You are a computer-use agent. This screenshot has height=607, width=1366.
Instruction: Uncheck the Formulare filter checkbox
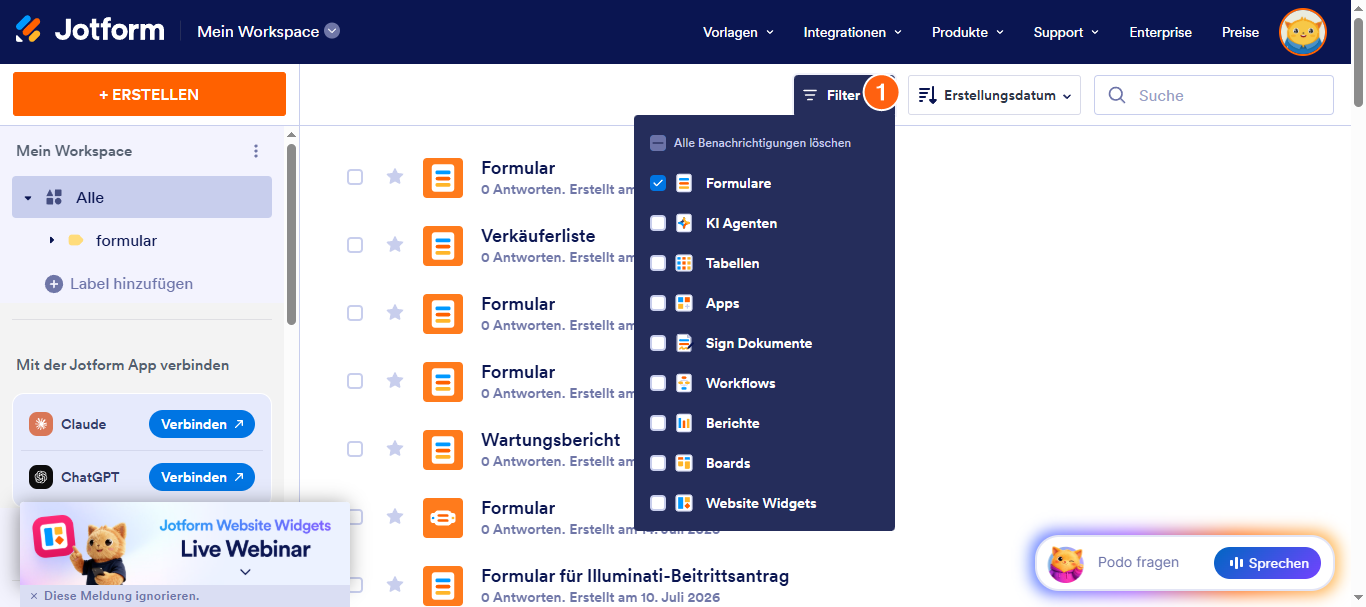(658, 183)
